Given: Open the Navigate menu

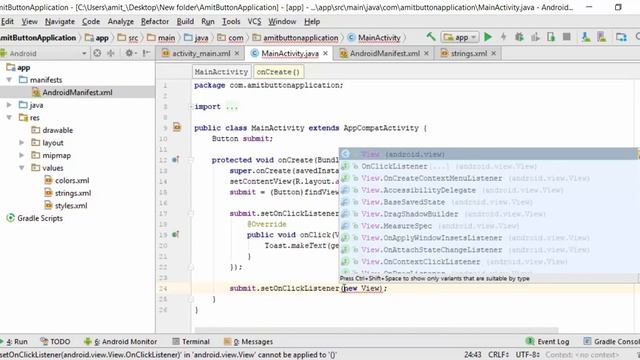Looking at the screenshot, I should coord(60,22).
